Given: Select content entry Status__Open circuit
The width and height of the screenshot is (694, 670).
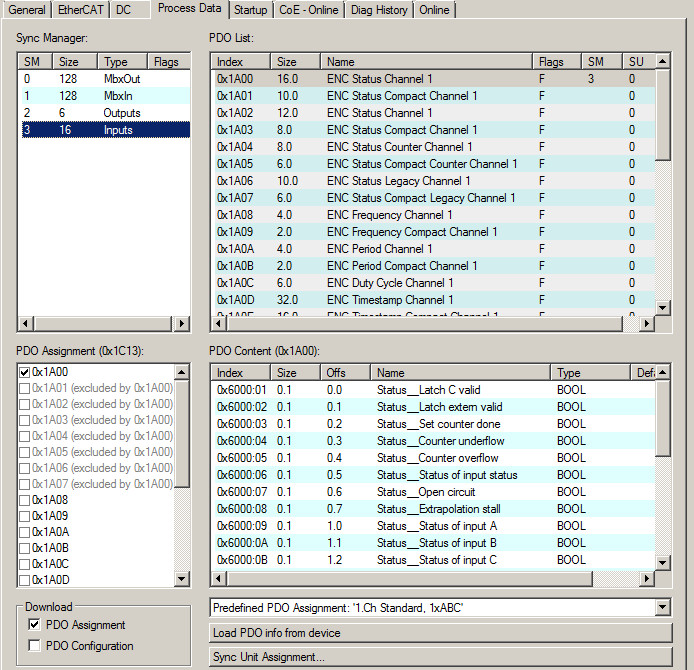Looking at the screenshot, I should point(435,492).
